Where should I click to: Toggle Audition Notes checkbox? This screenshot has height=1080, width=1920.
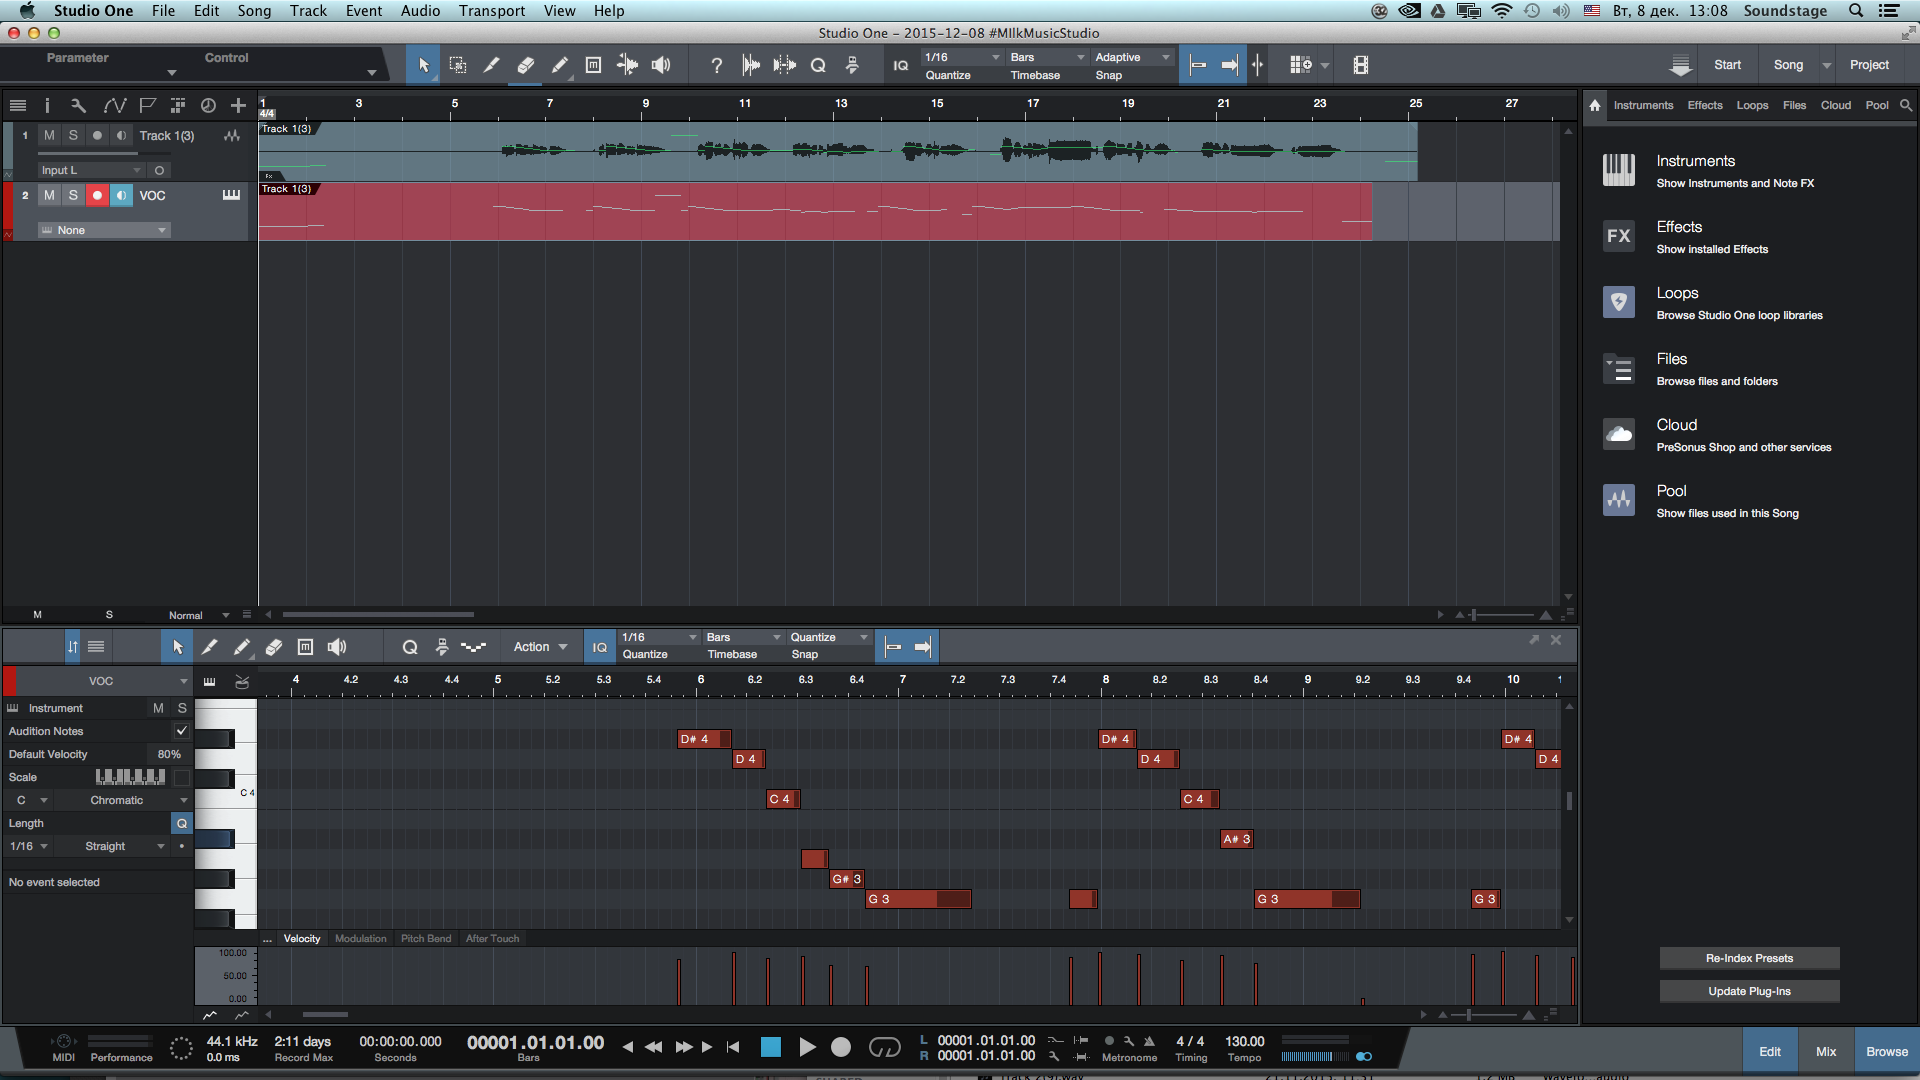(181, 731)
